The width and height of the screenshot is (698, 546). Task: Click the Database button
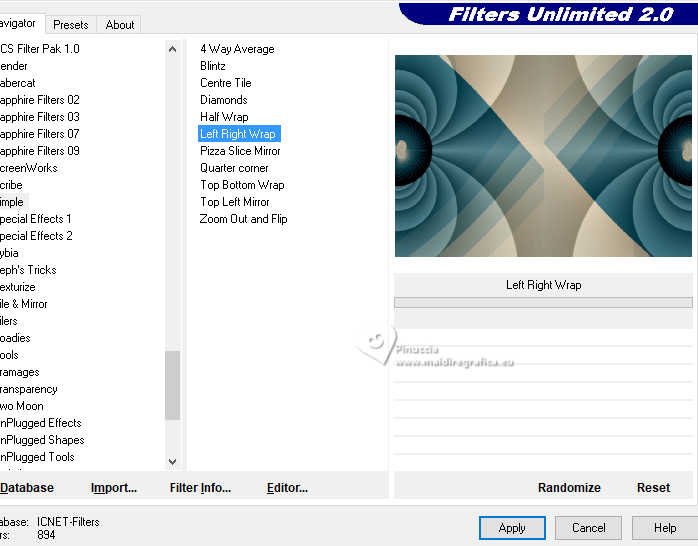27,488
